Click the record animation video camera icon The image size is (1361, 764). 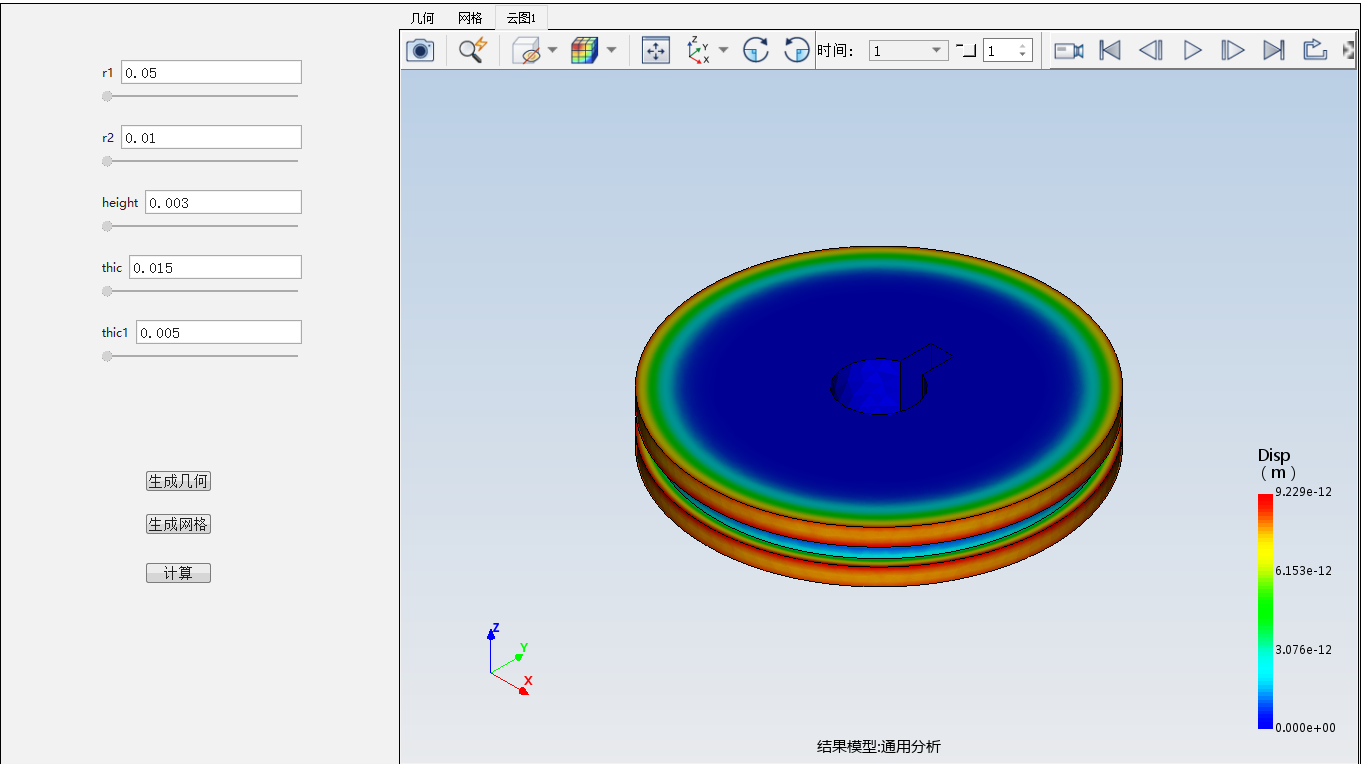pos(1069,50)
